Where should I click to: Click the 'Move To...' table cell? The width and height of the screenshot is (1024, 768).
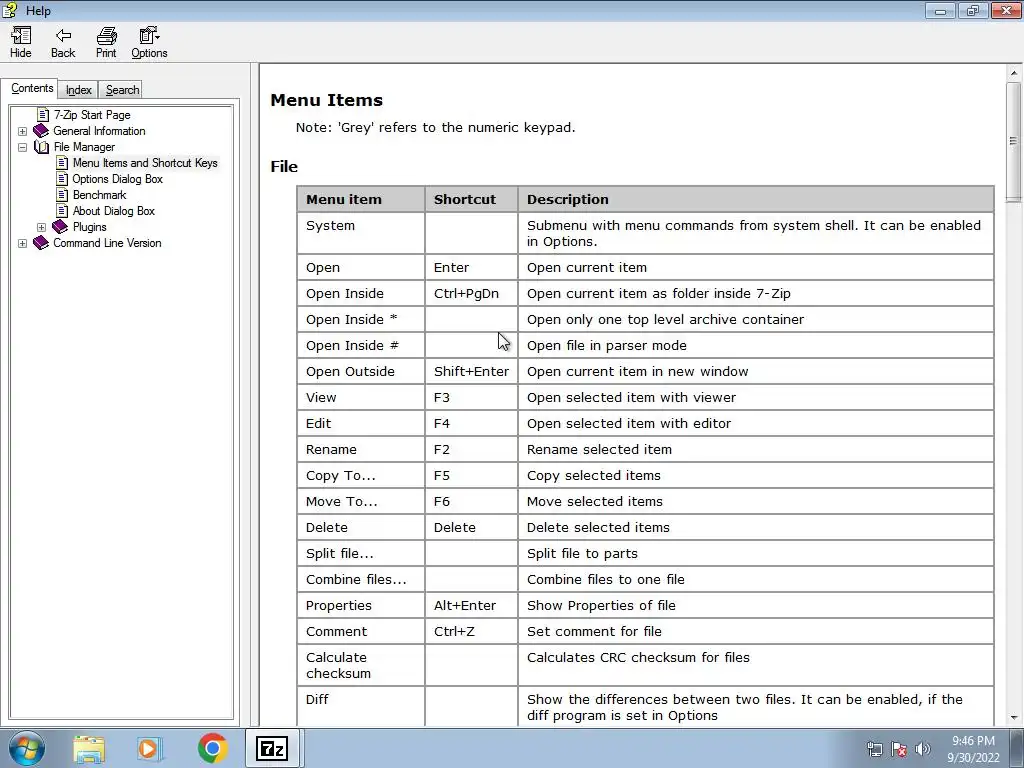coord(360,502)
